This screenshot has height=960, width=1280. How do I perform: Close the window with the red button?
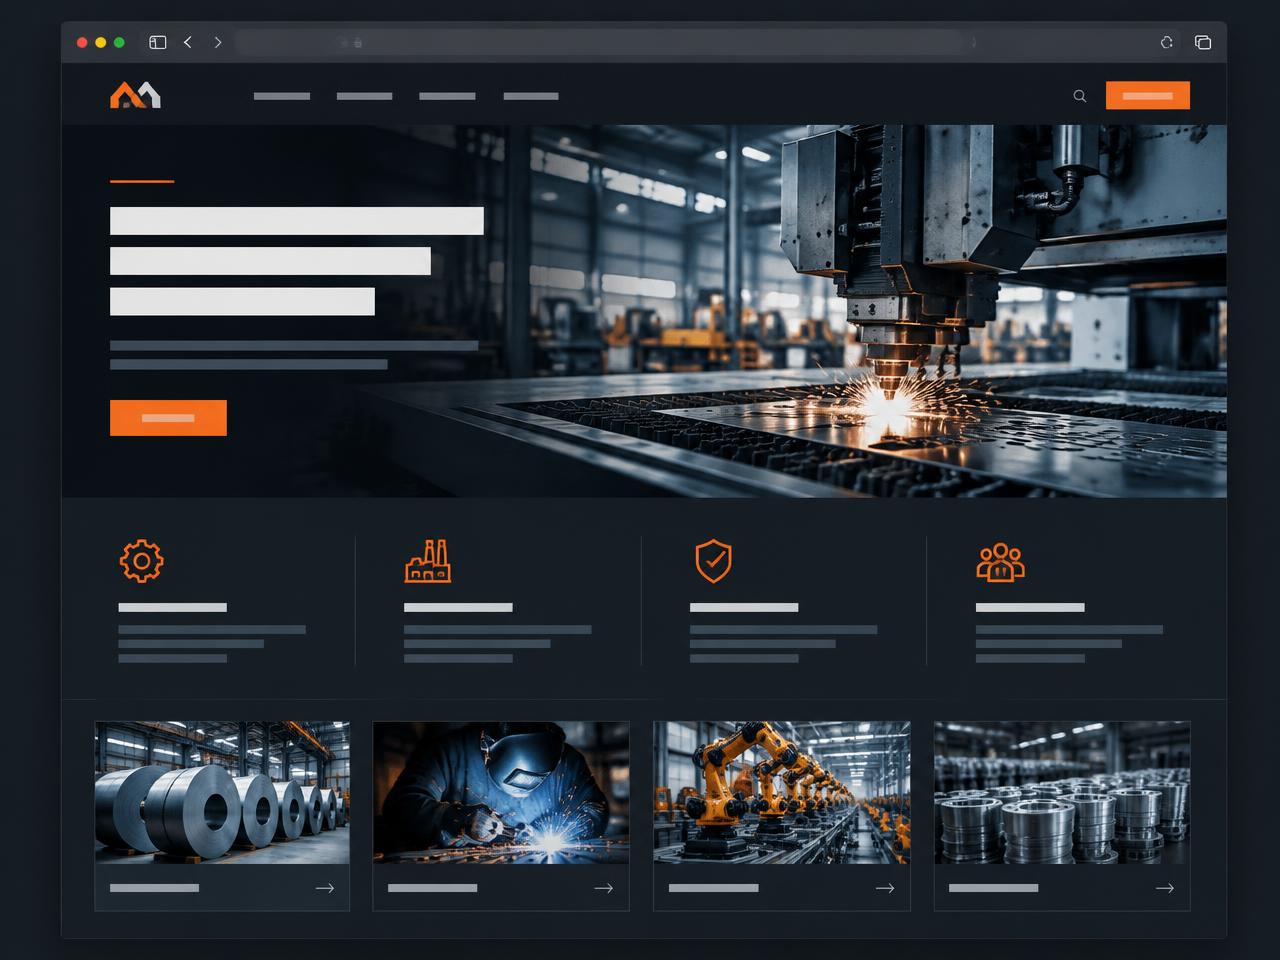click(x=82, y=42)
